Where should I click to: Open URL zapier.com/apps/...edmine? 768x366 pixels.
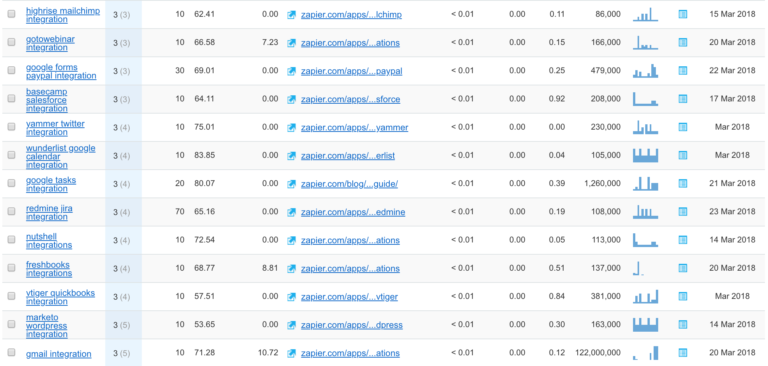pos(353,213)
